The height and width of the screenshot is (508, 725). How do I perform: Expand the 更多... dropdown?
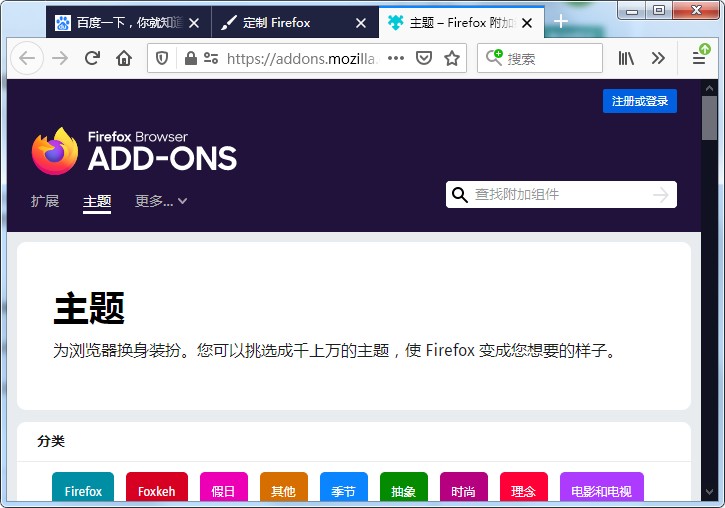point(161,201)
